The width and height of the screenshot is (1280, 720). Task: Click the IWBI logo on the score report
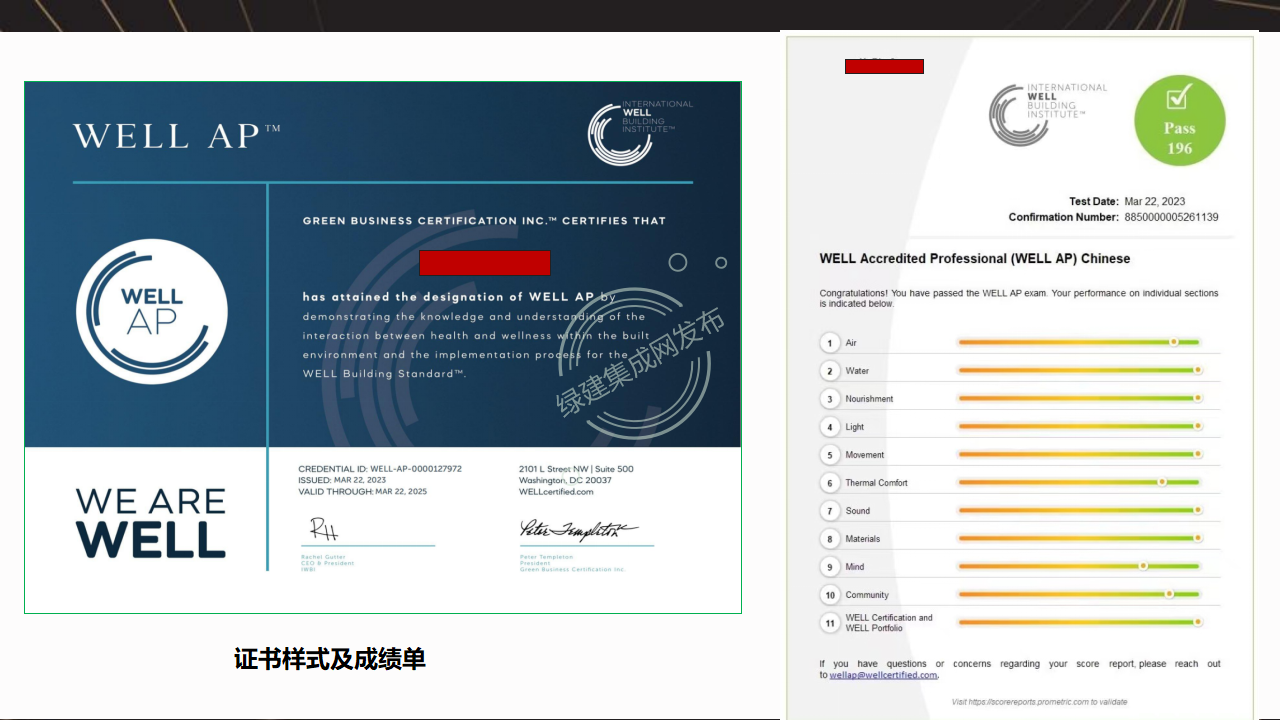[x=1048, y=114]
